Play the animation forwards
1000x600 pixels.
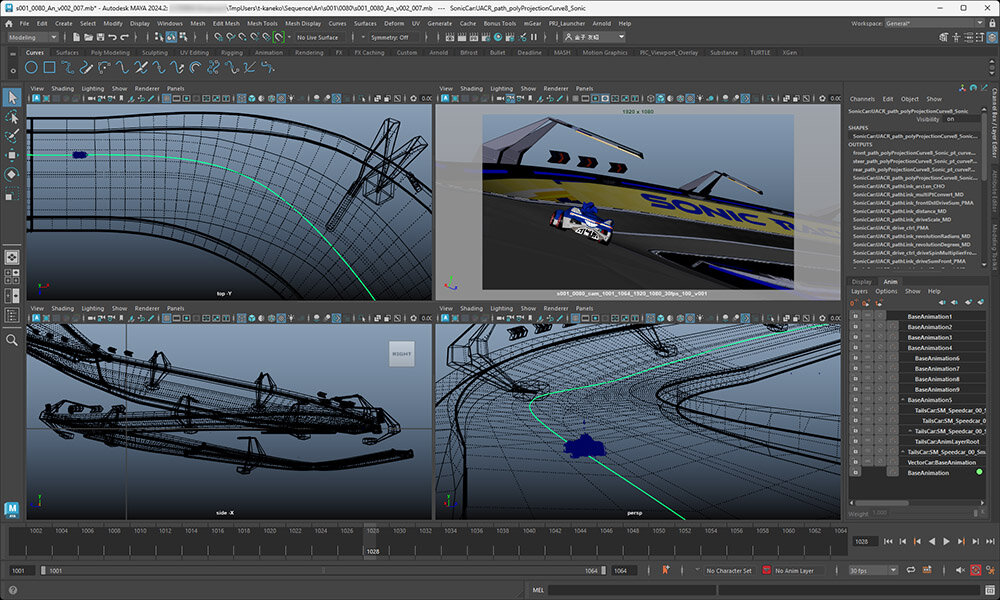coord(946,541)
